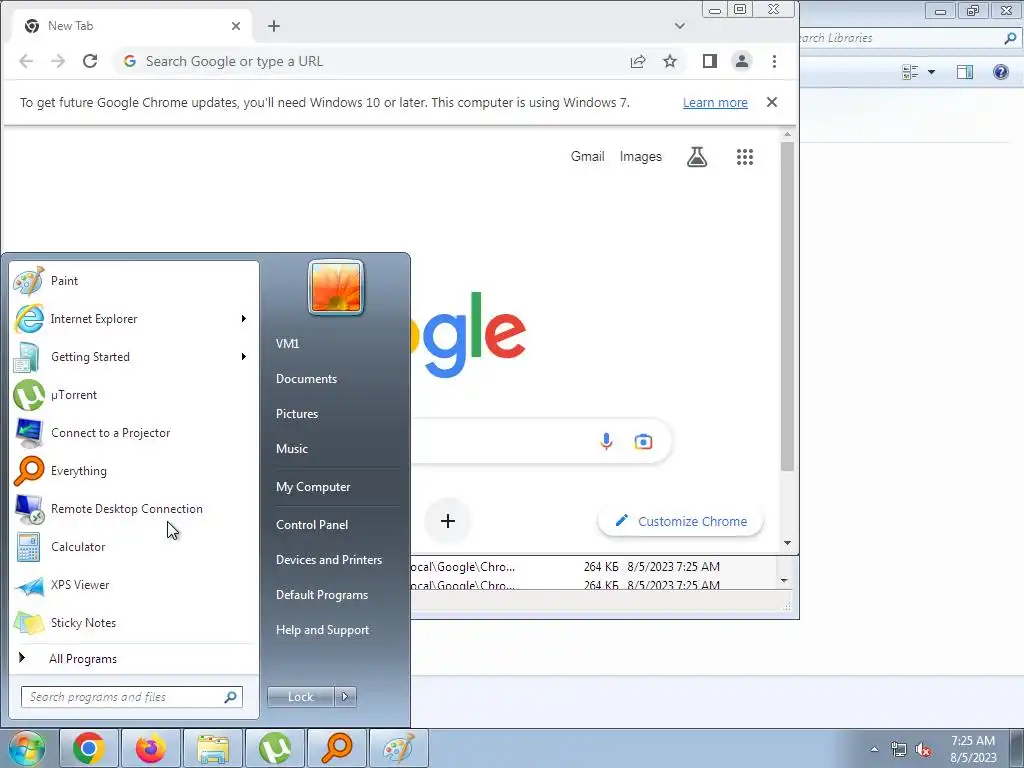Go back in Chrome
Viewport: 1024px width, 768px height.
[x=26, y=61]
